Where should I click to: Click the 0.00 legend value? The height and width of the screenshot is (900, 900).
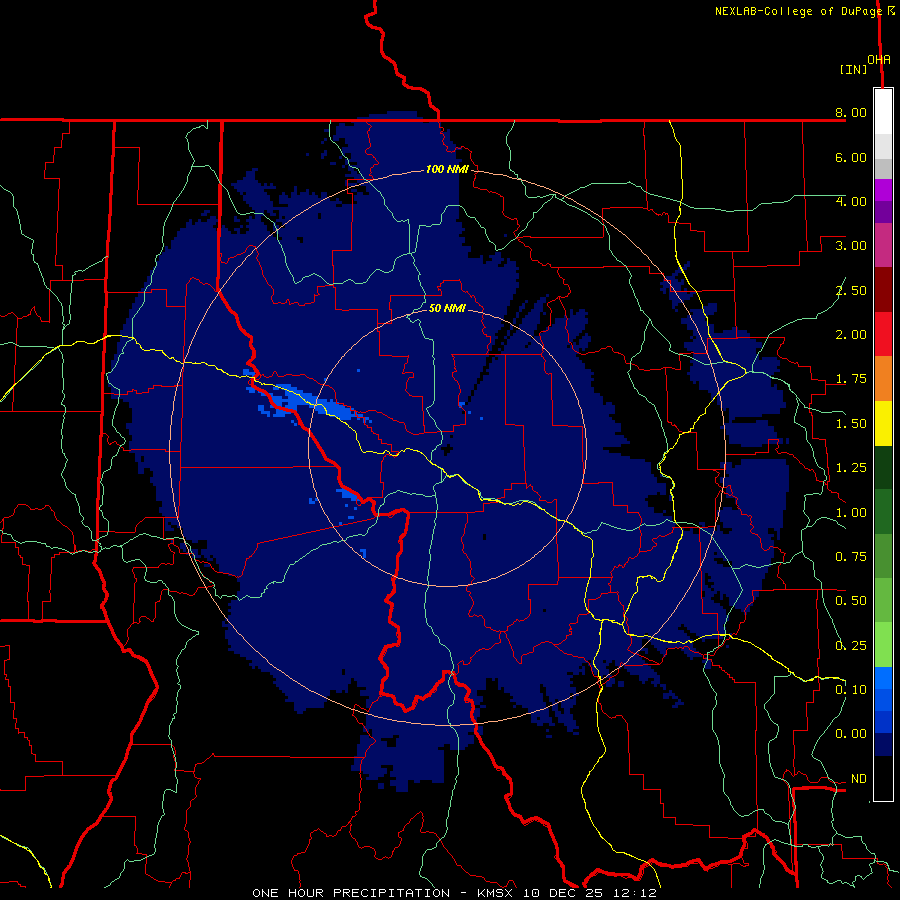[851, 734]
